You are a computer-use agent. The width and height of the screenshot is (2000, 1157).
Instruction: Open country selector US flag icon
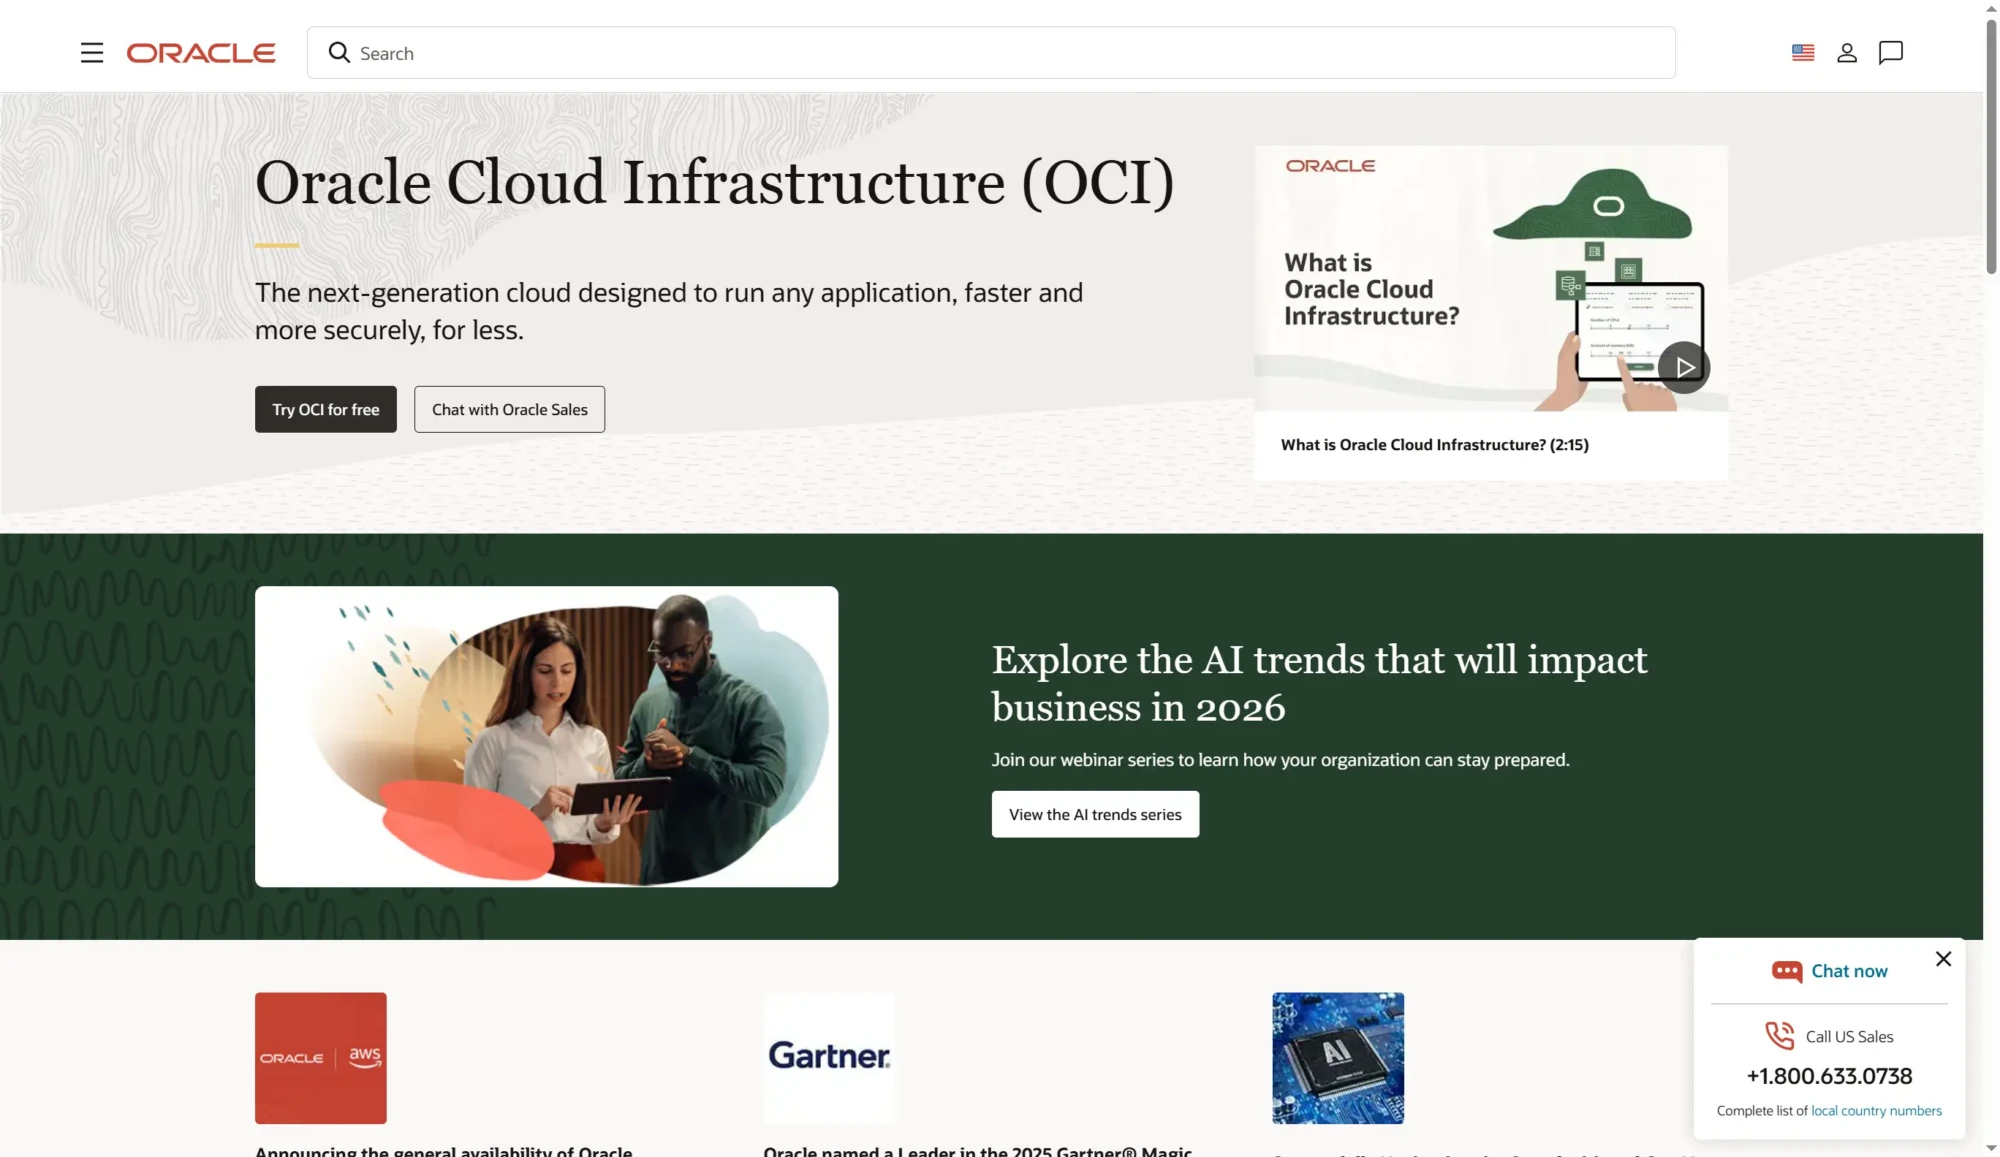pyautogui.click(x=1803, y=53)
